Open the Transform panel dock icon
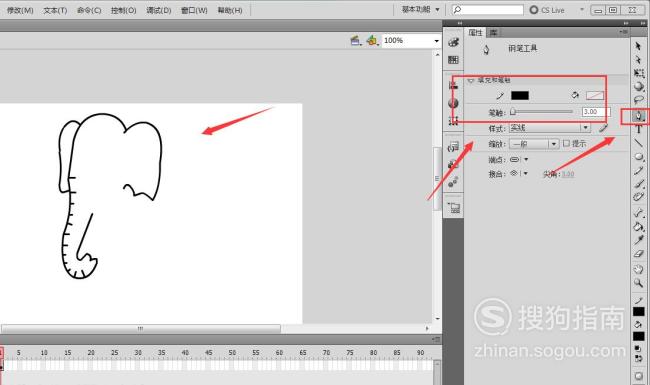The image size is (650, 385). point(454,121)
